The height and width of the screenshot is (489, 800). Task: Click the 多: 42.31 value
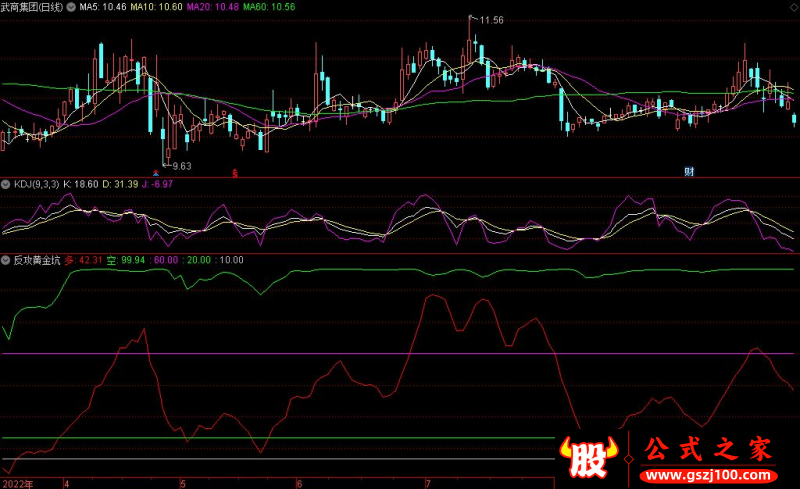[83, 260]
